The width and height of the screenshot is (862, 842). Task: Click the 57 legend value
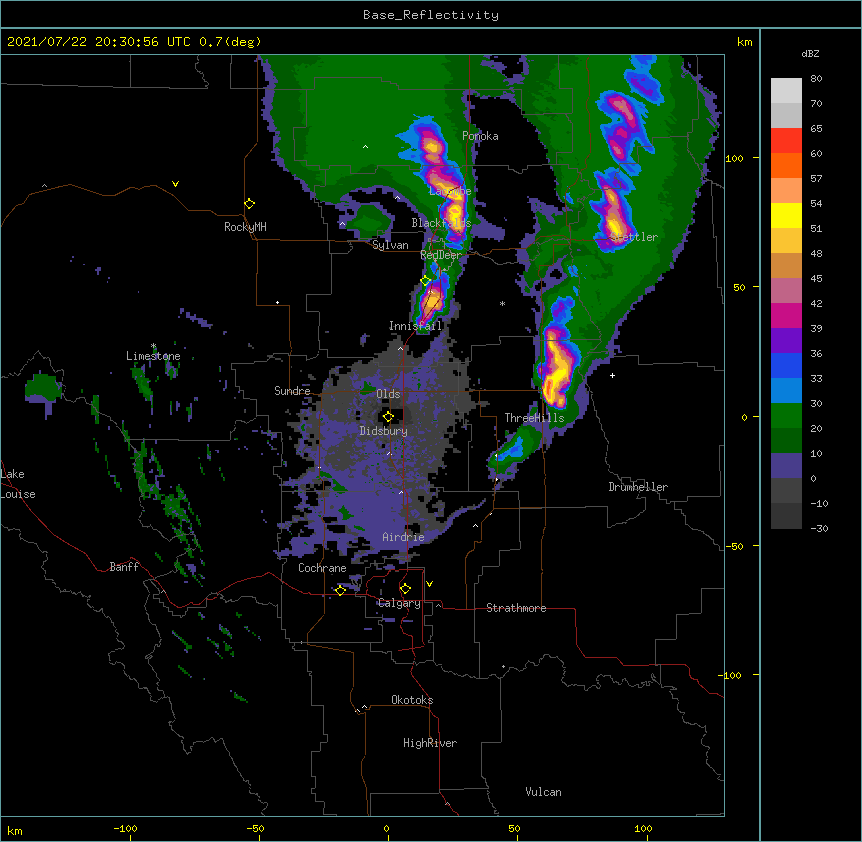click(x=816, y=179)
